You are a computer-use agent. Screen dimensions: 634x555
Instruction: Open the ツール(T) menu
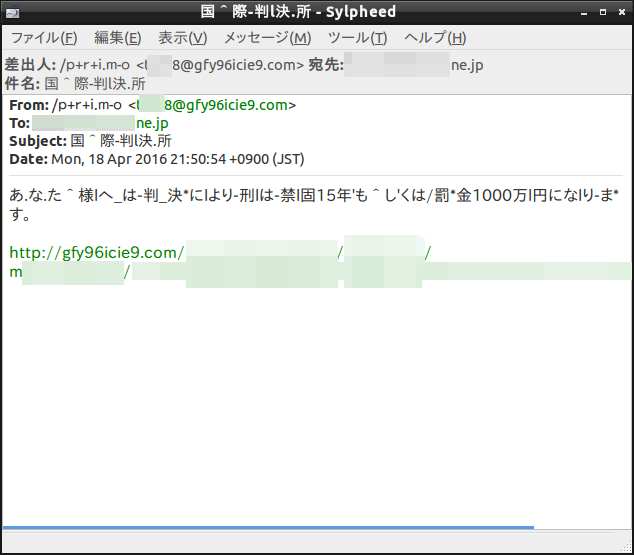pos(357,38)
